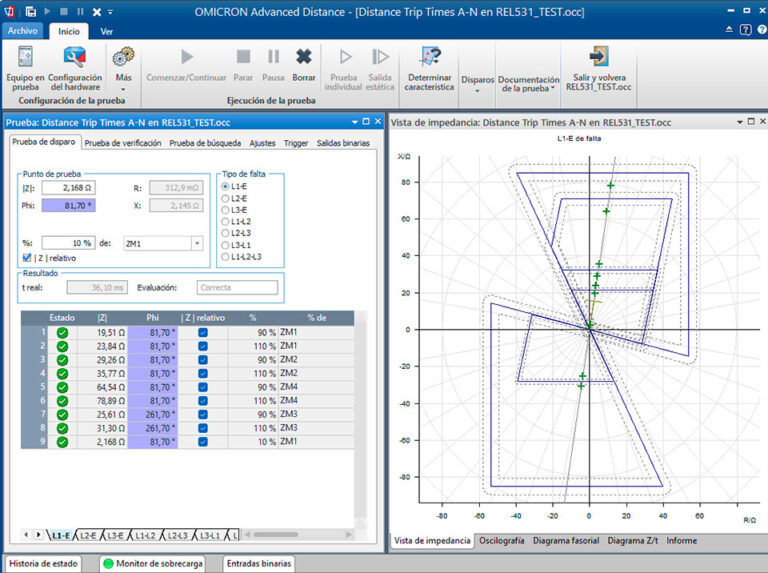Click the Comenzar/Continuar play icon
The height and width of the screenshot is (573, 768).
(x=187, y=57)
